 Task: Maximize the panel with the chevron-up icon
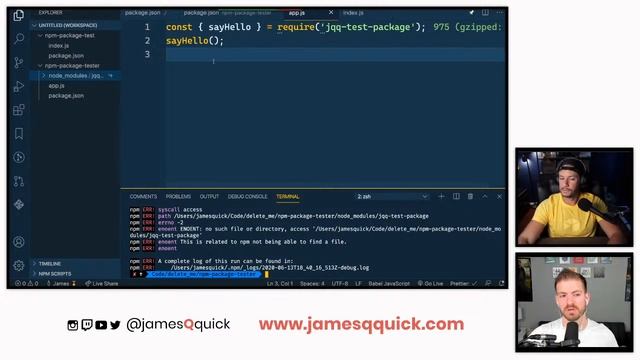485,196
